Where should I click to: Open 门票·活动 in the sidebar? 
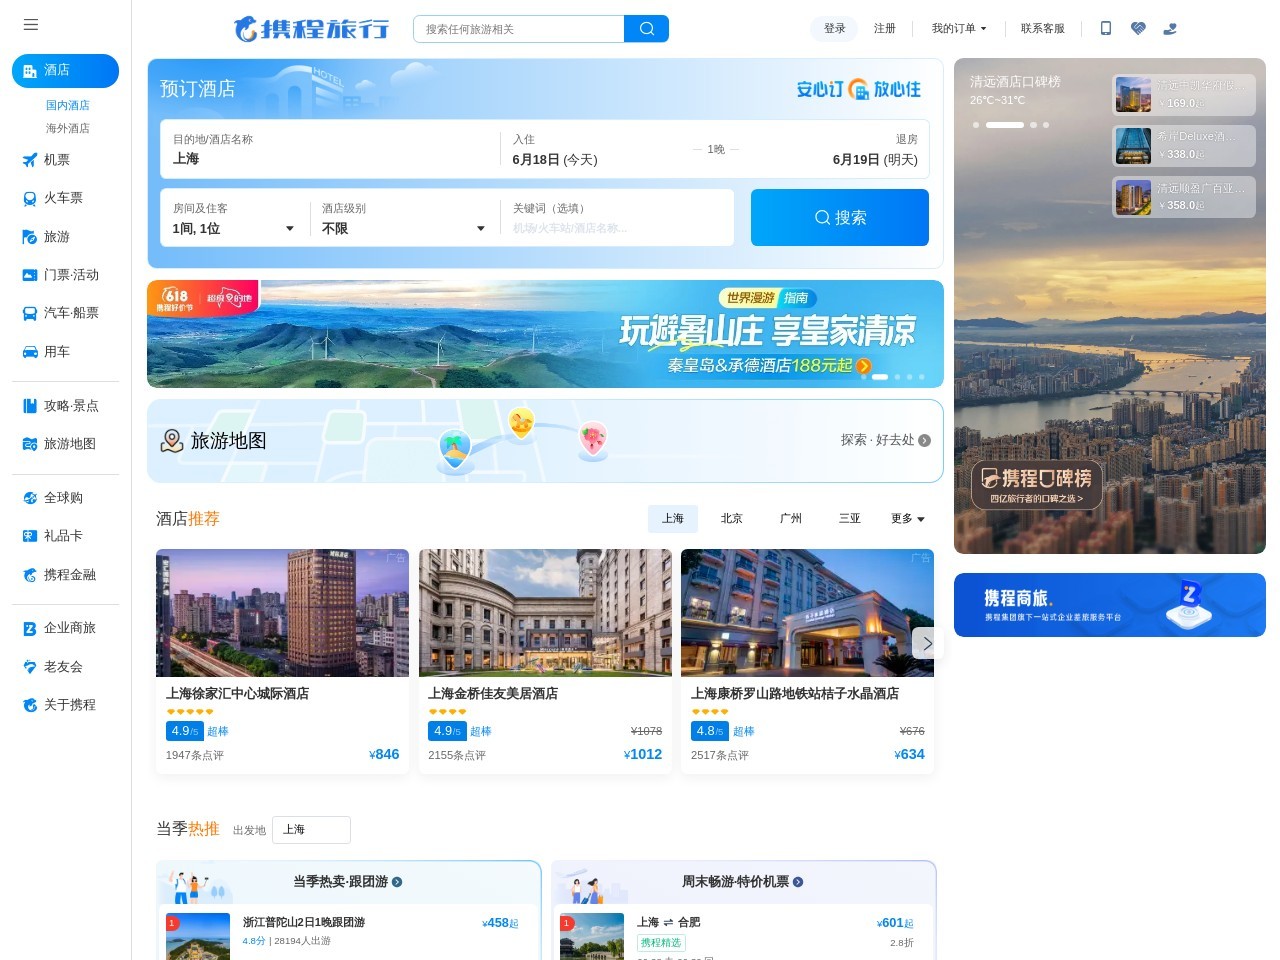click(65, 275)
